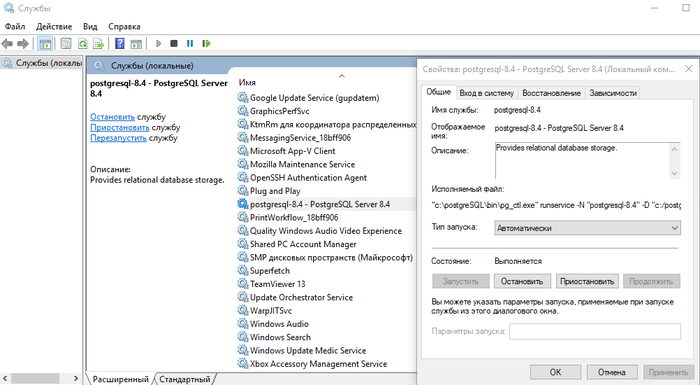Click the Refresh toolbar icon

[x=83, y=43]
